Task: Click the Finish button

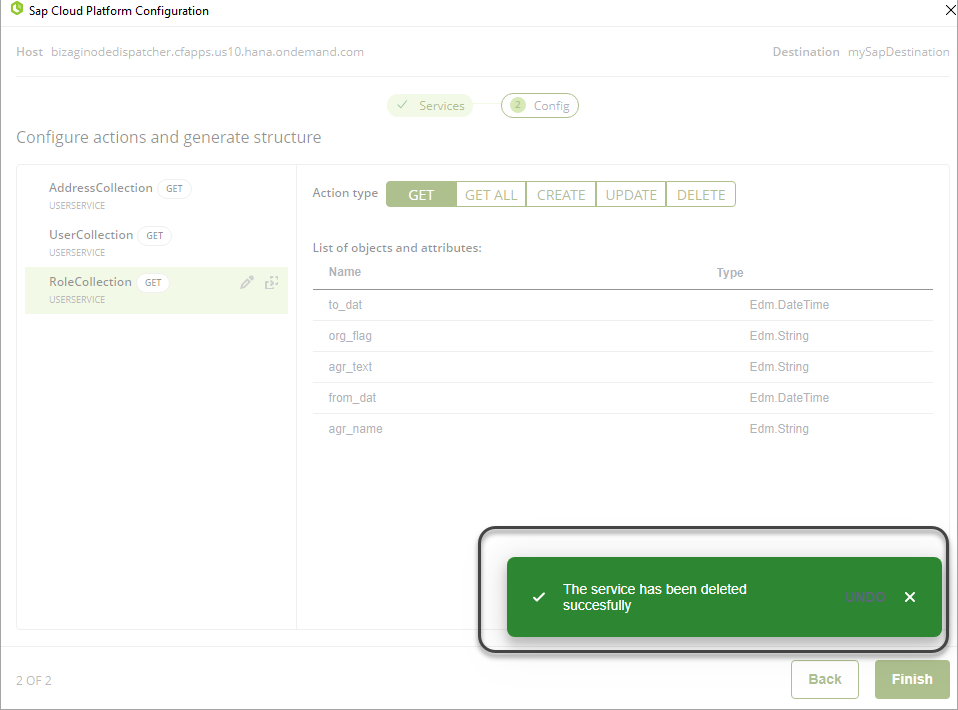Action: [912, 679]
